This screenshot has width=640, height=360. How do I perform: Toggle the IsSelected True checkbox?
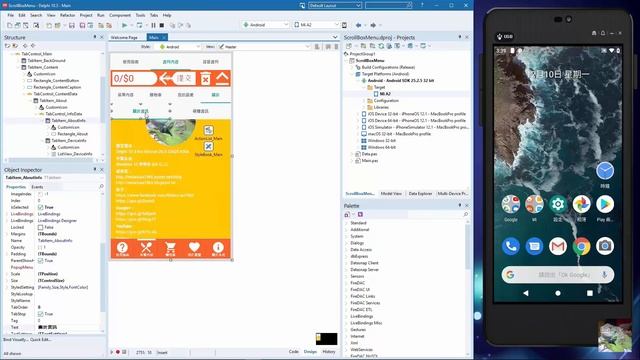[x=40, y=207]
